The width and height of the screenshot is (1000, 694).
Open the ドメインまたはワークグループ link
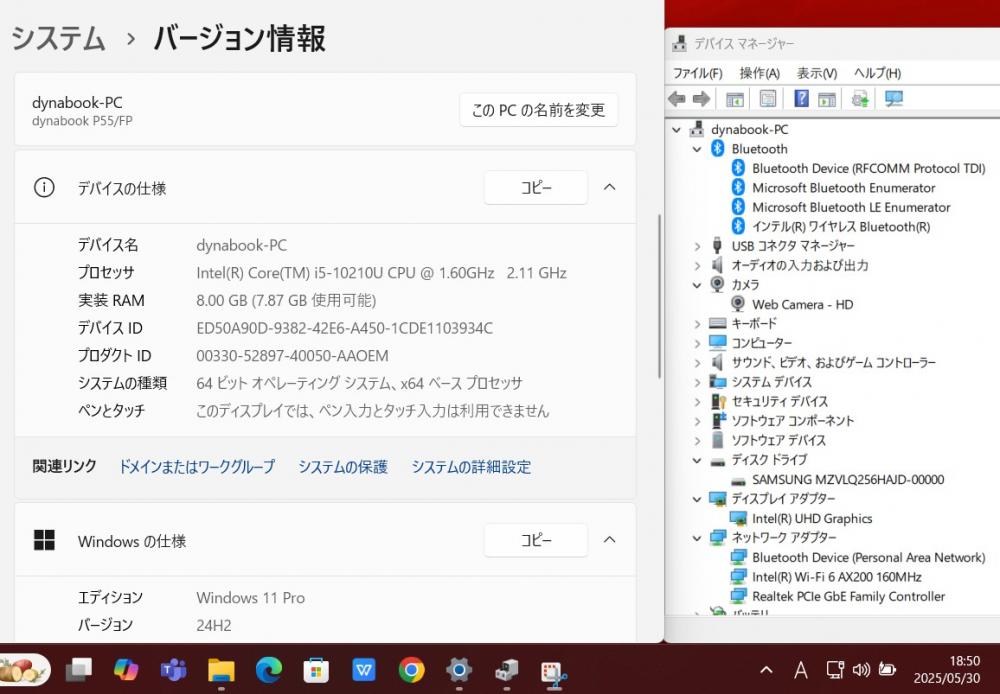(x=197, y=467)
